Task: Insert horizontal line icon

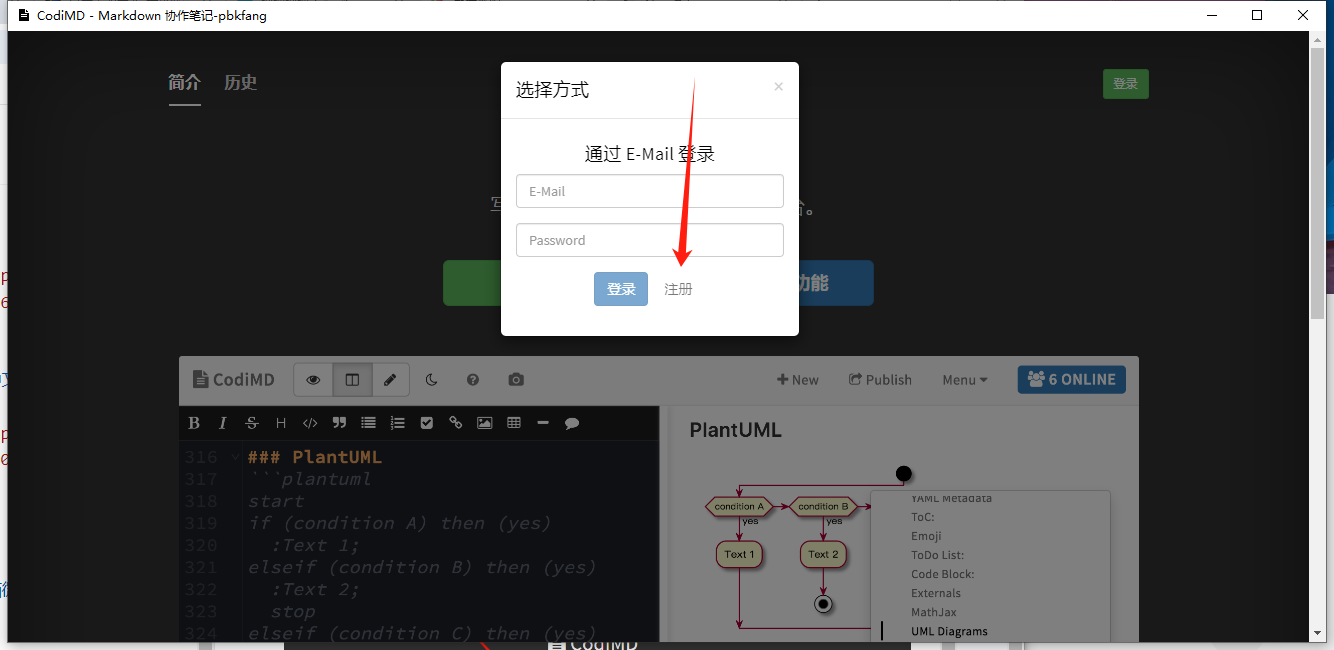Action: (543, 423)
